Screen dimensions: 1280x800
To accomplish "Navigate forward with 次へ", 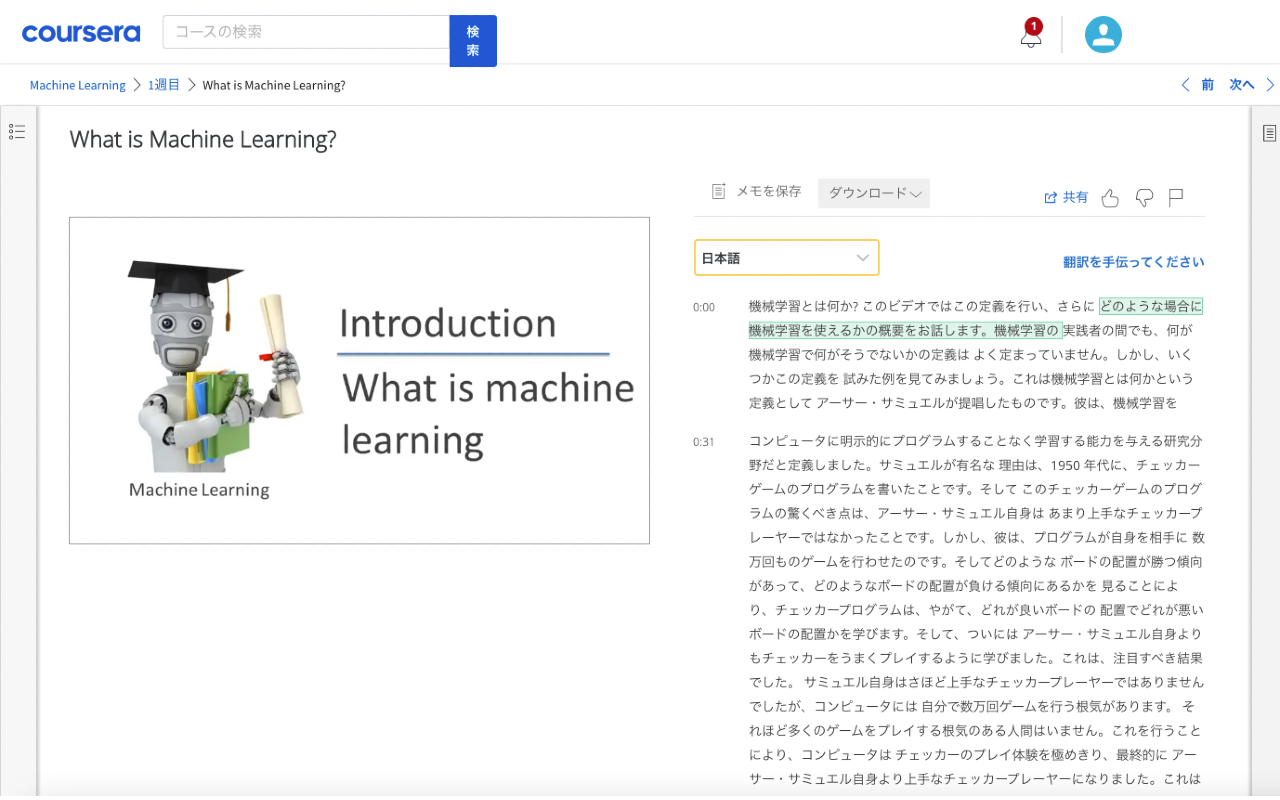I will (1240, 84).
